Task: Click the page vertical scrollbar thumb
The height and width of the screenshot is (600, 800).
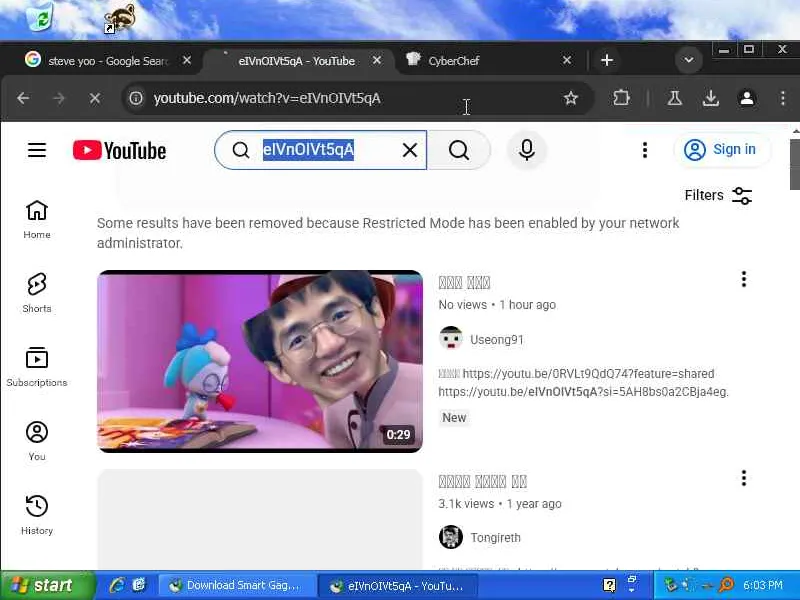Action: click(x=795, y=163)
